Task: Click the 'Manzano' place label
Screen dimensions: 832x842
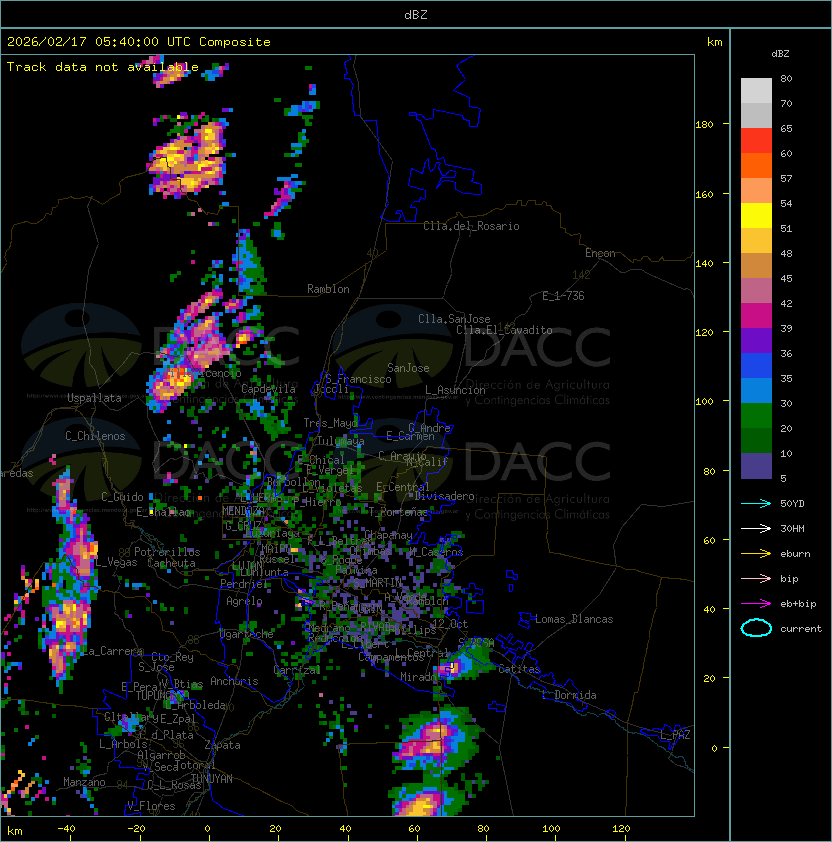Action: click(x=84, y=782)
